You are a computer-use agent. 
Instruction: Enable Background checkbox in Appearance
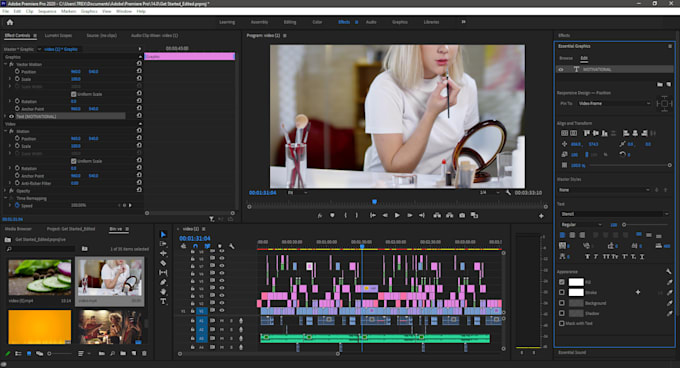point(562,303)
